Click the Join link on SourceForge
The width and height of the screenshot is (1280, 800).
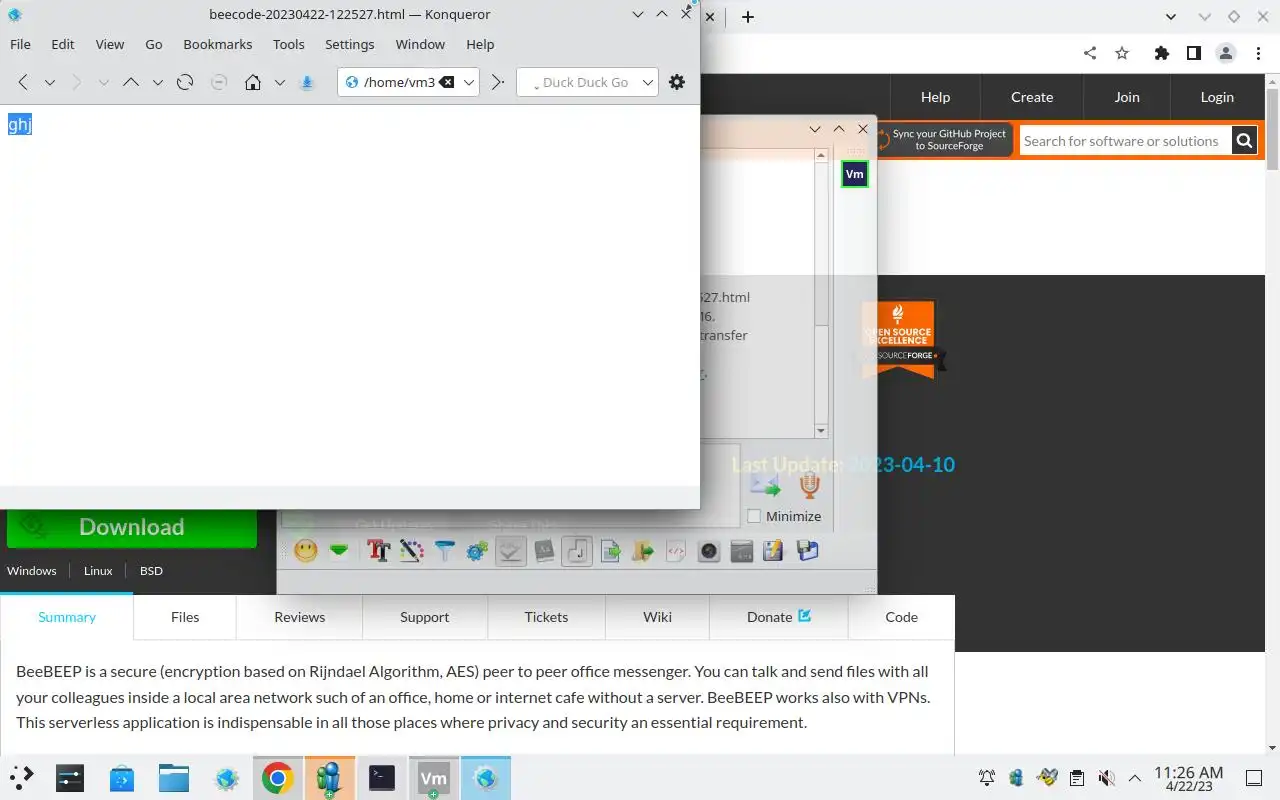click(1127, 97)
